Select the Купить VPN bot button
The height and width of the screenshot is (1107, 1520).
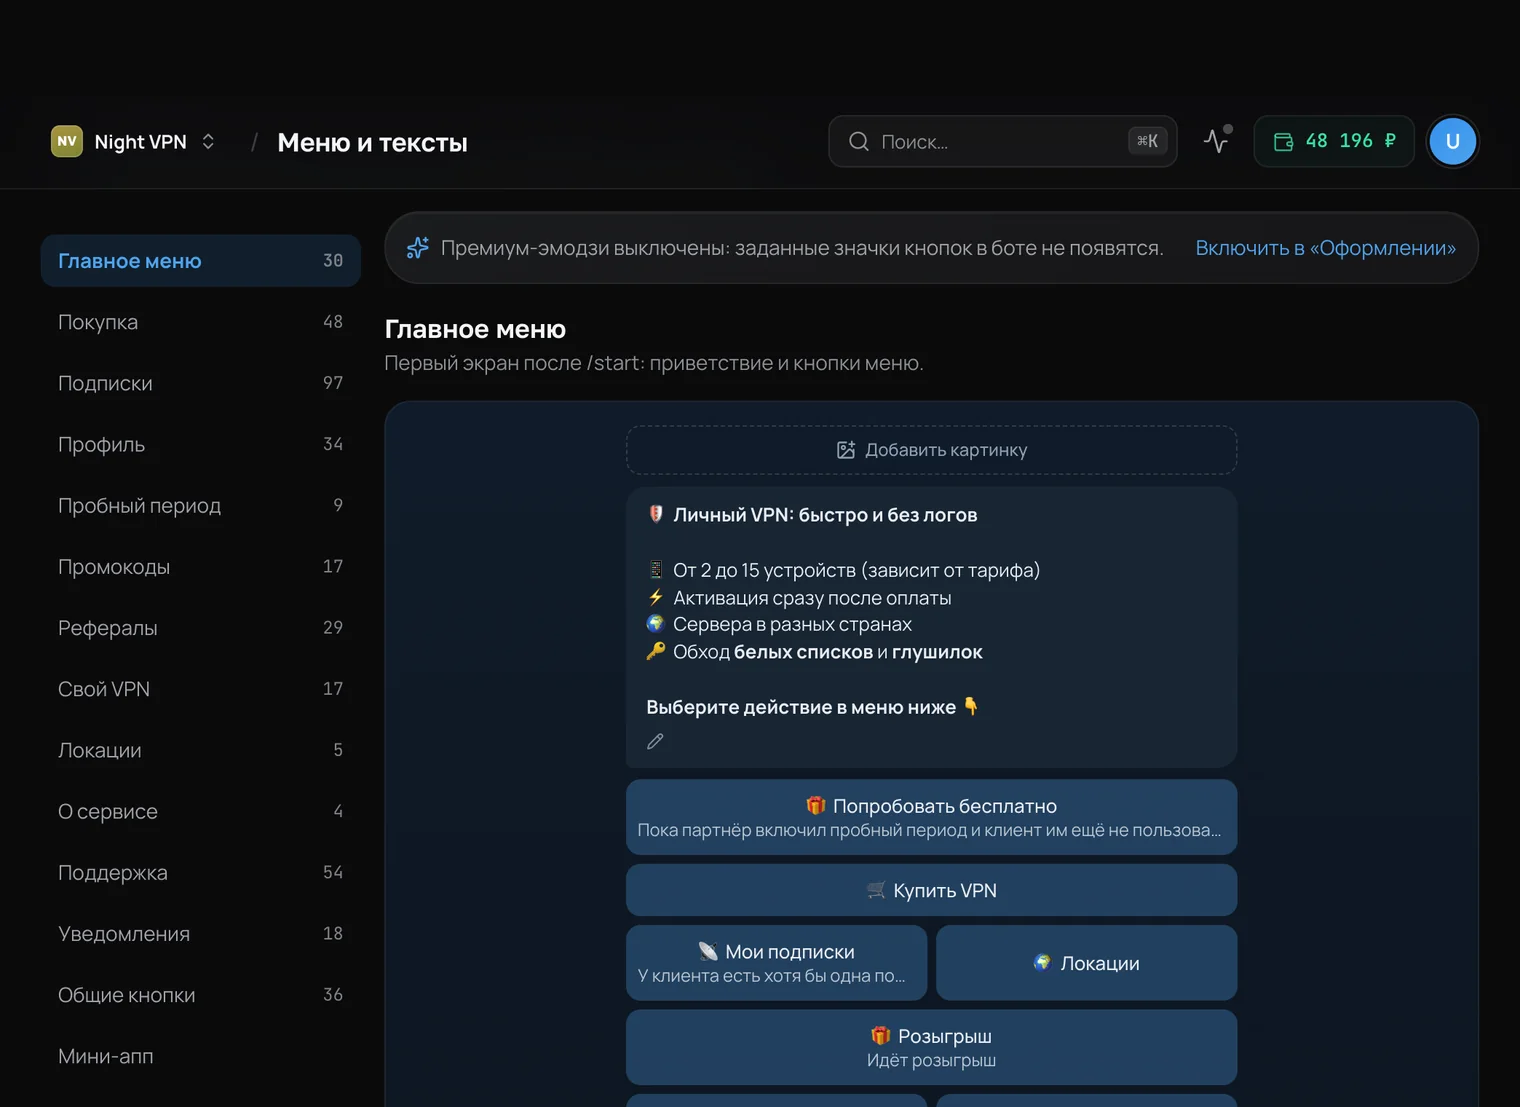[931, 890]
